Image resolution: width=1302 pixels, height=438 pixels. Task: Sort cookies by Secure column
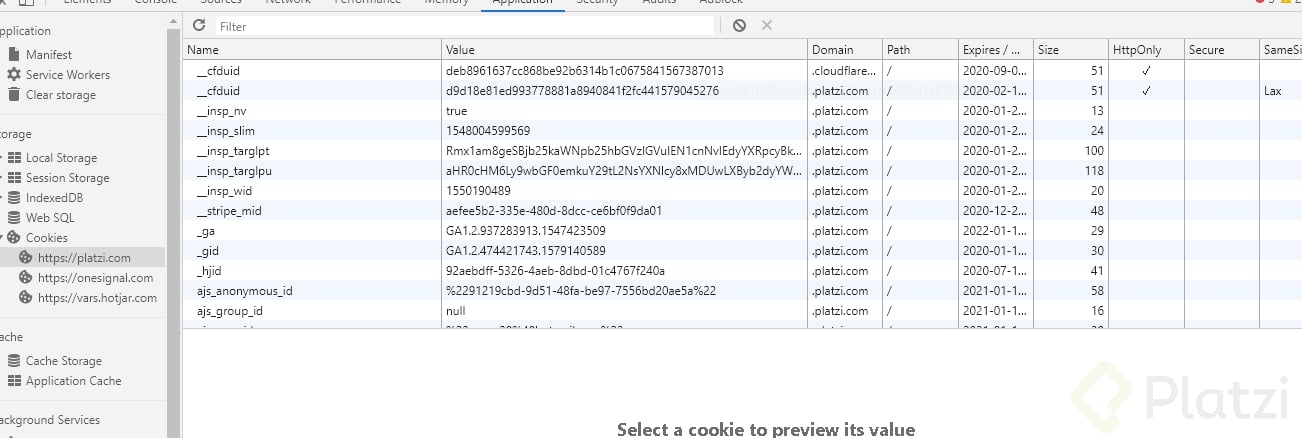1221,50
